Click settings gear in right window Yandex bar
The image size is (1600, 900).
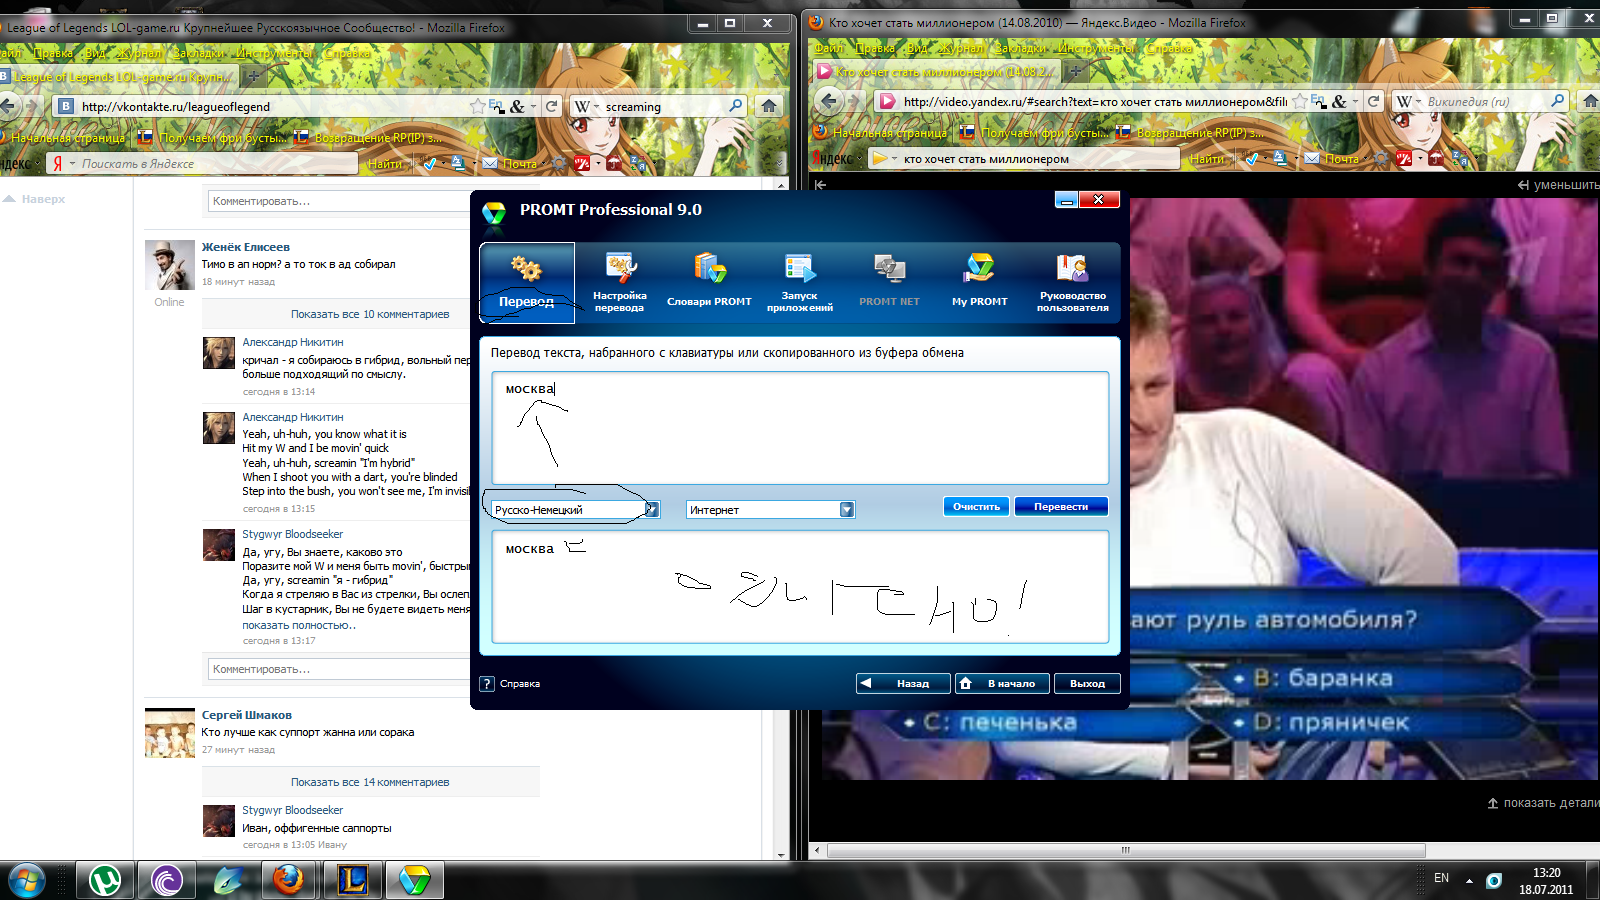click(1381, 159)
